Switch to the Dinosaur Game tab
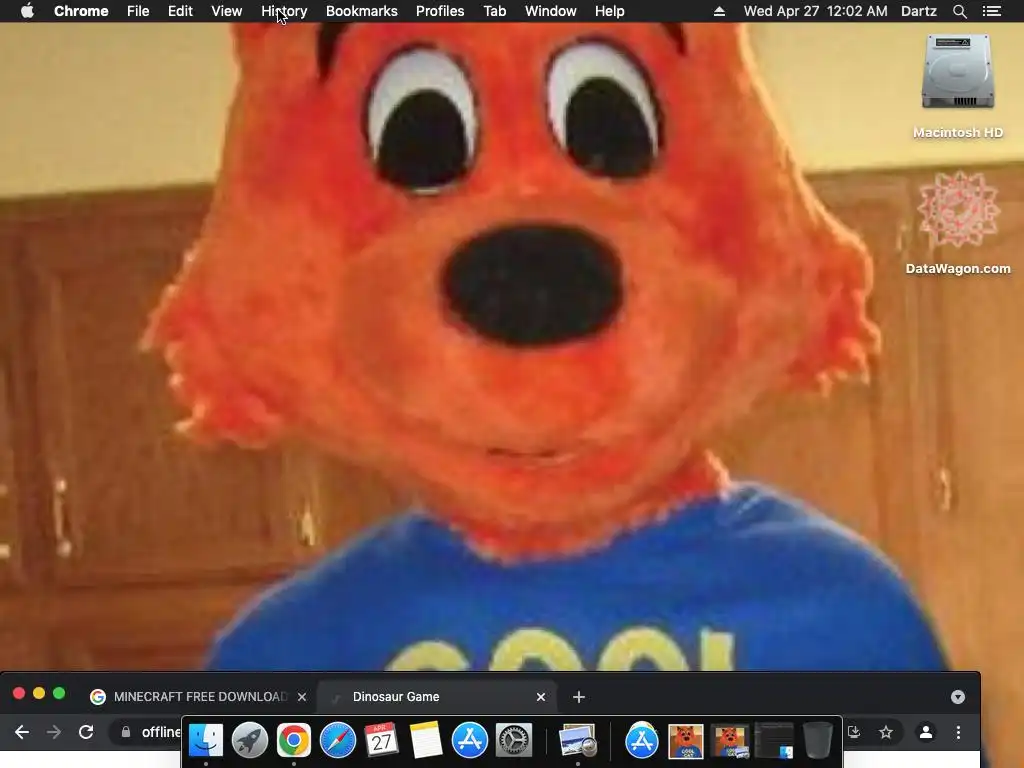The image size is (1024, 768). tap(436, 697)
